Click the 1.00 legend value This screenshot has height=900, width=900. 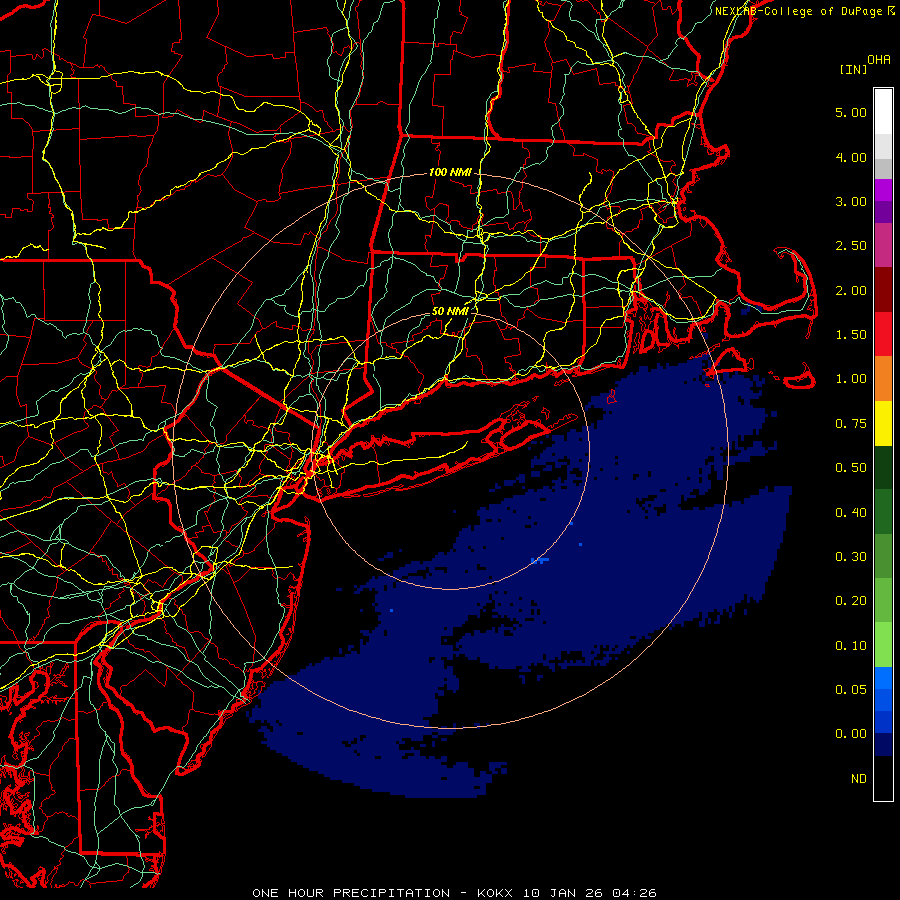(851, 379)
